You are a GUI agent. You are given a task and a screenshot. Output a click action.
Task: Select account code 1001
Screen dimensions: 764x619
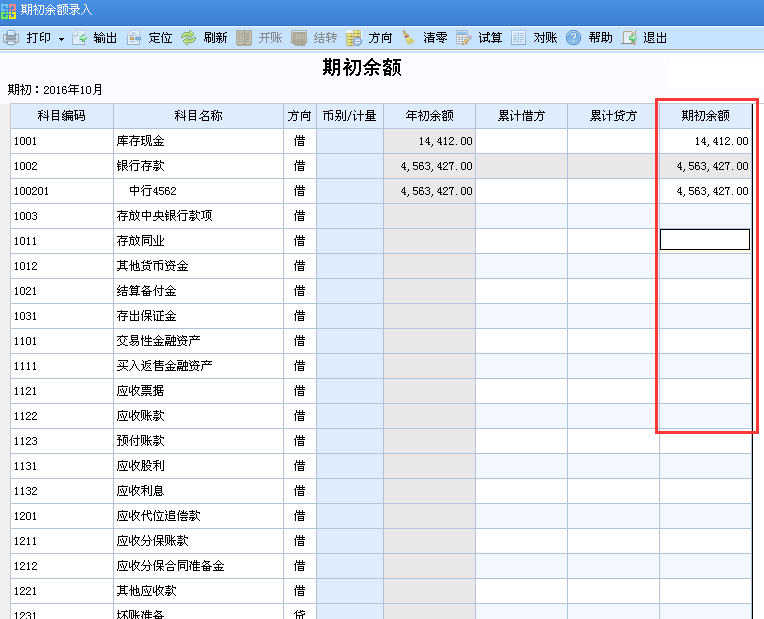click(x=25, y=141)
